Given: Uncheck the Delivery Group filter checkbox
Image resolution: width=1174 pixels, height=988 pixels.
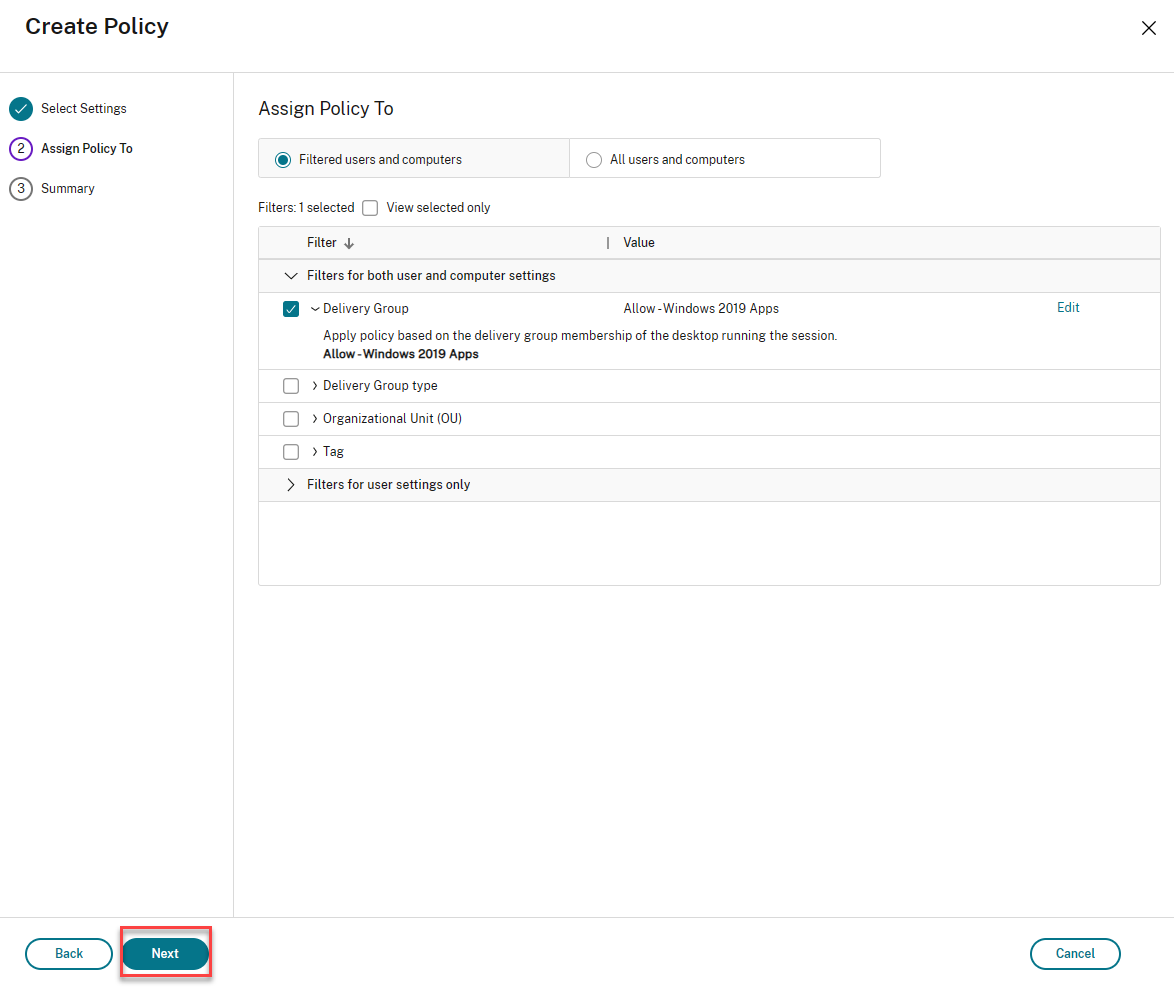Looking at the screenshot, I should tap(291, 309).
